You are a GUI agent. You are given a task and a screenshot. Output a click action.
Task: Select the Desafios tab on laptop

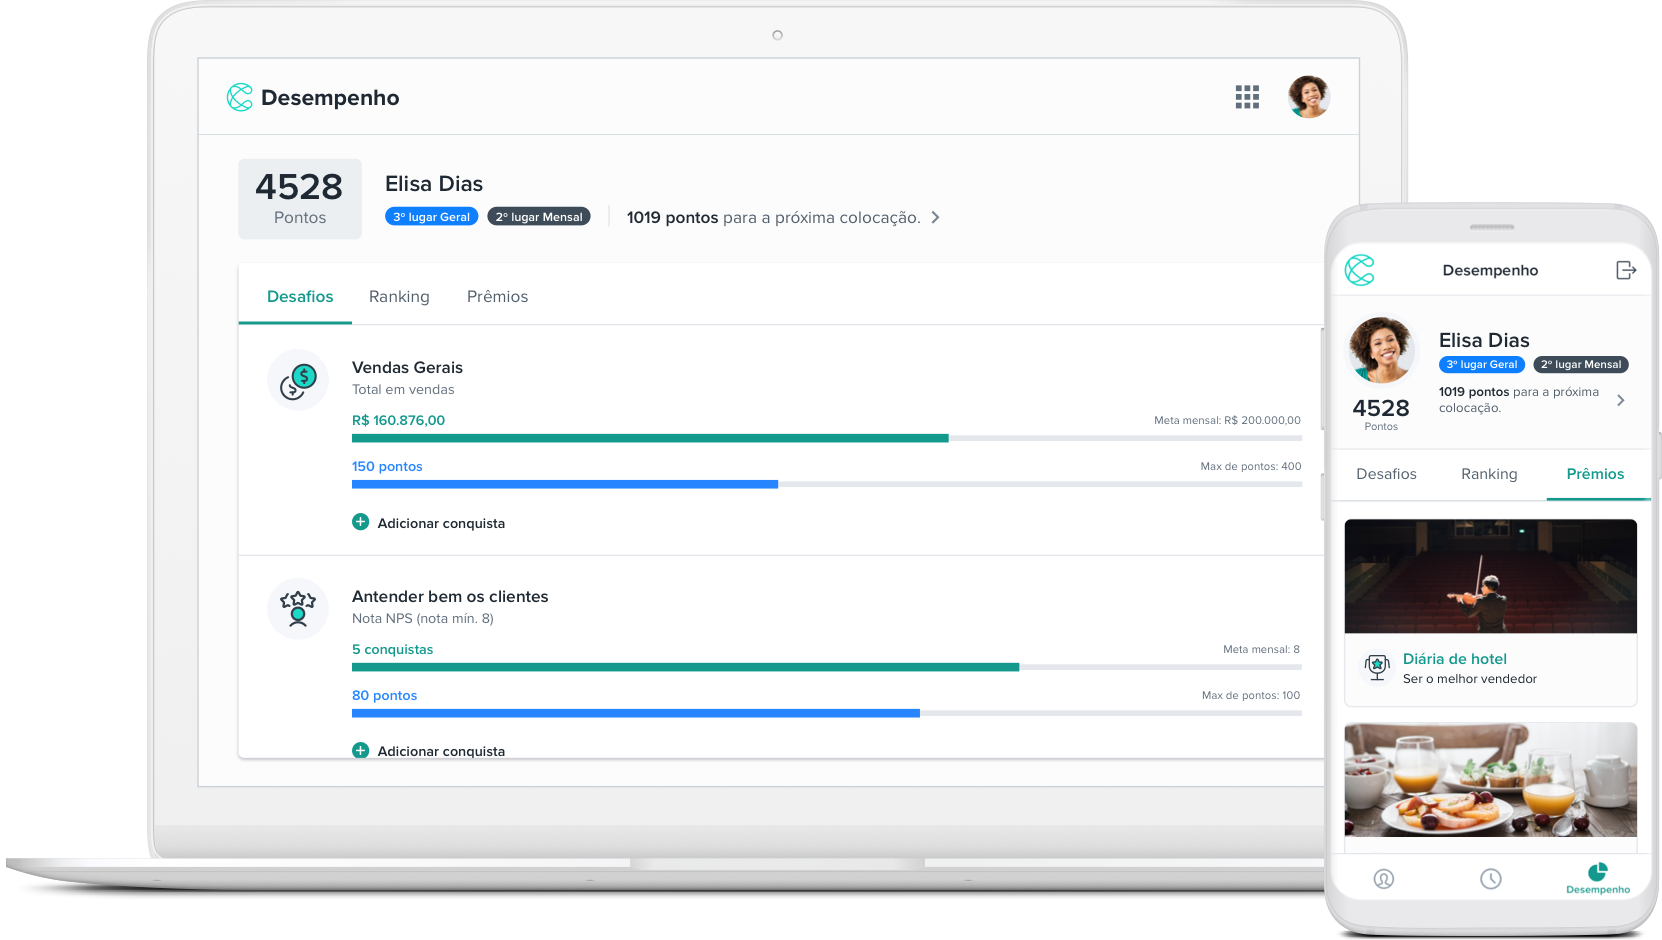300,296
